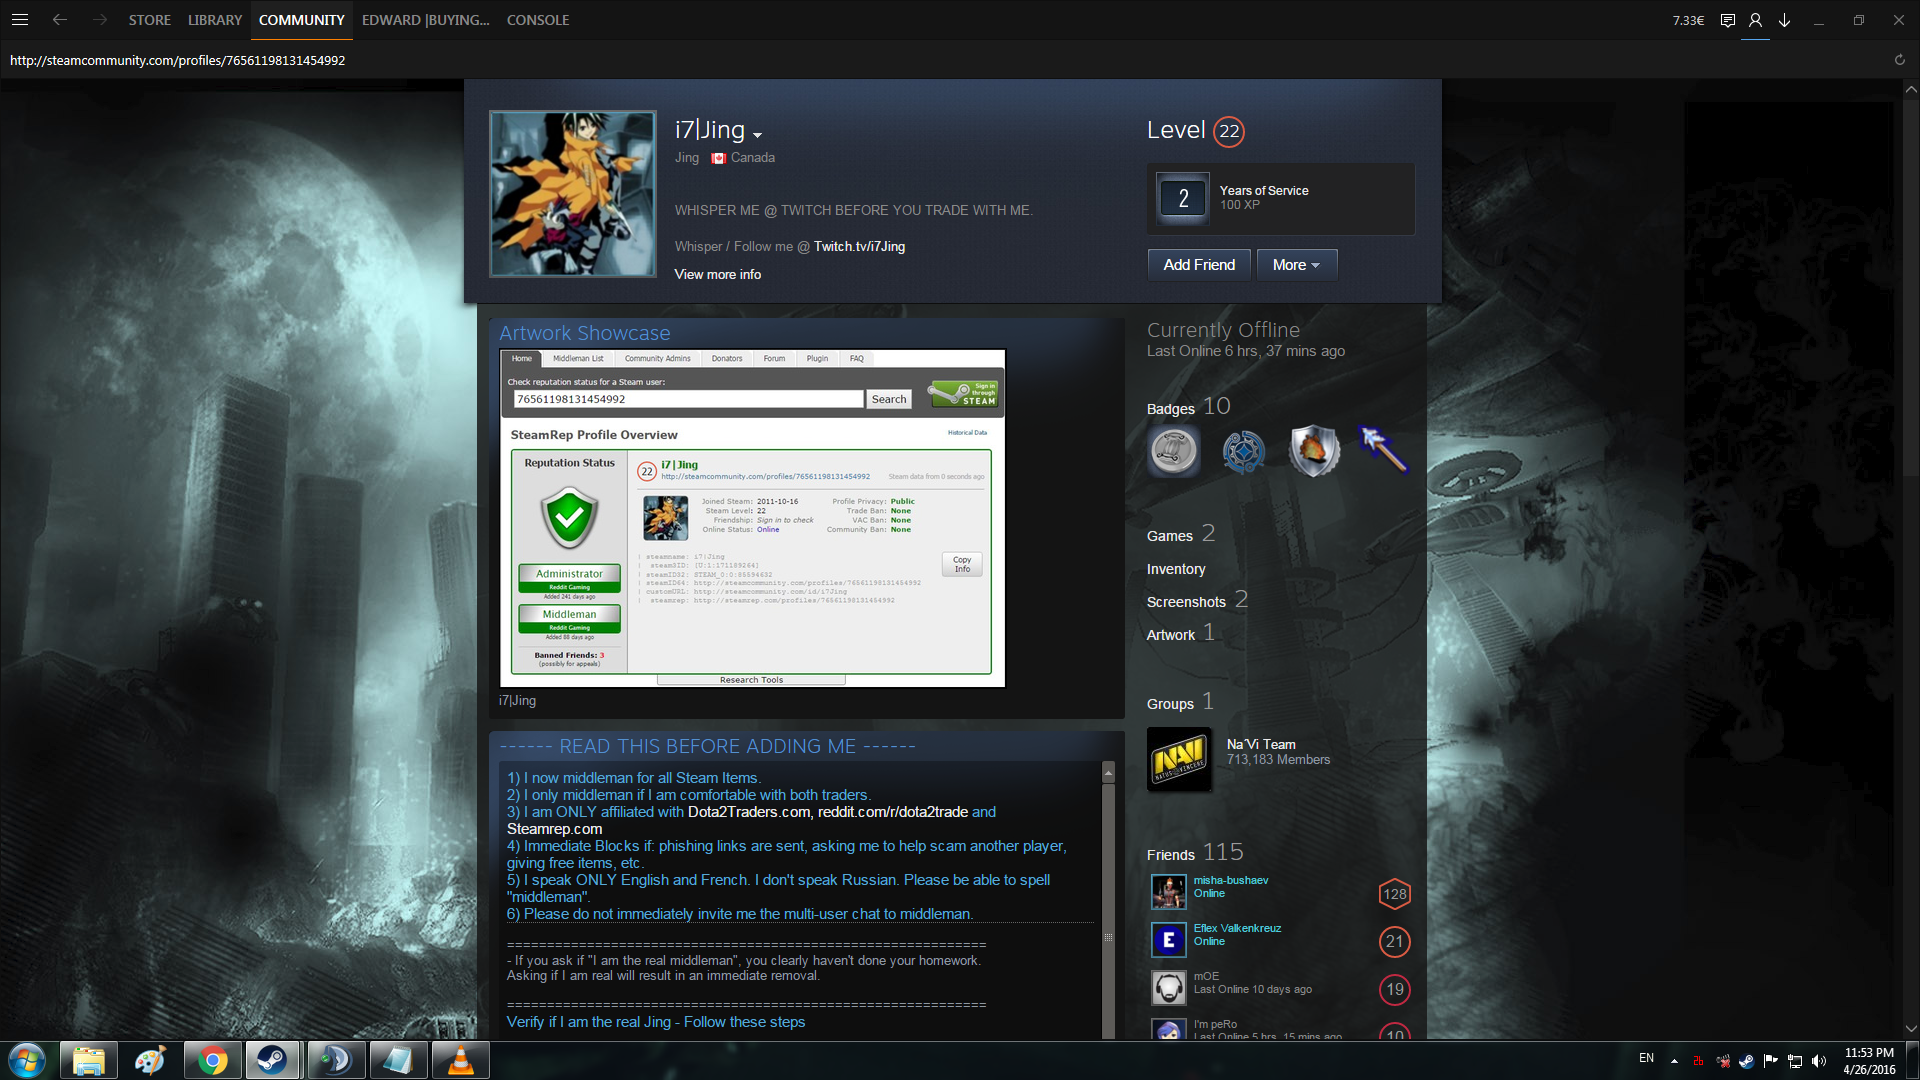Open the STORE menu tab
Screen dimensions: 1920x1080
pyautogui.click(x=149, y=20)
